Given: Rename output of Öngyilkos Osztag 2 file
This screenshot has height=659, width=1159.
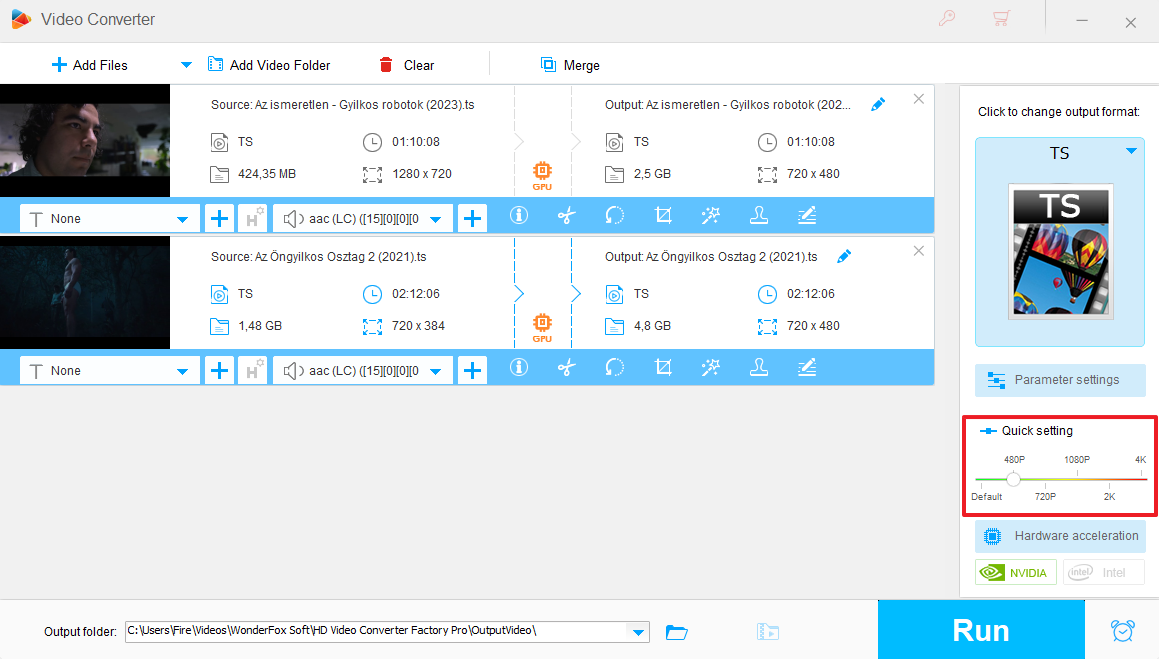Looking at the screenshot, I should [x=844, y=257].
